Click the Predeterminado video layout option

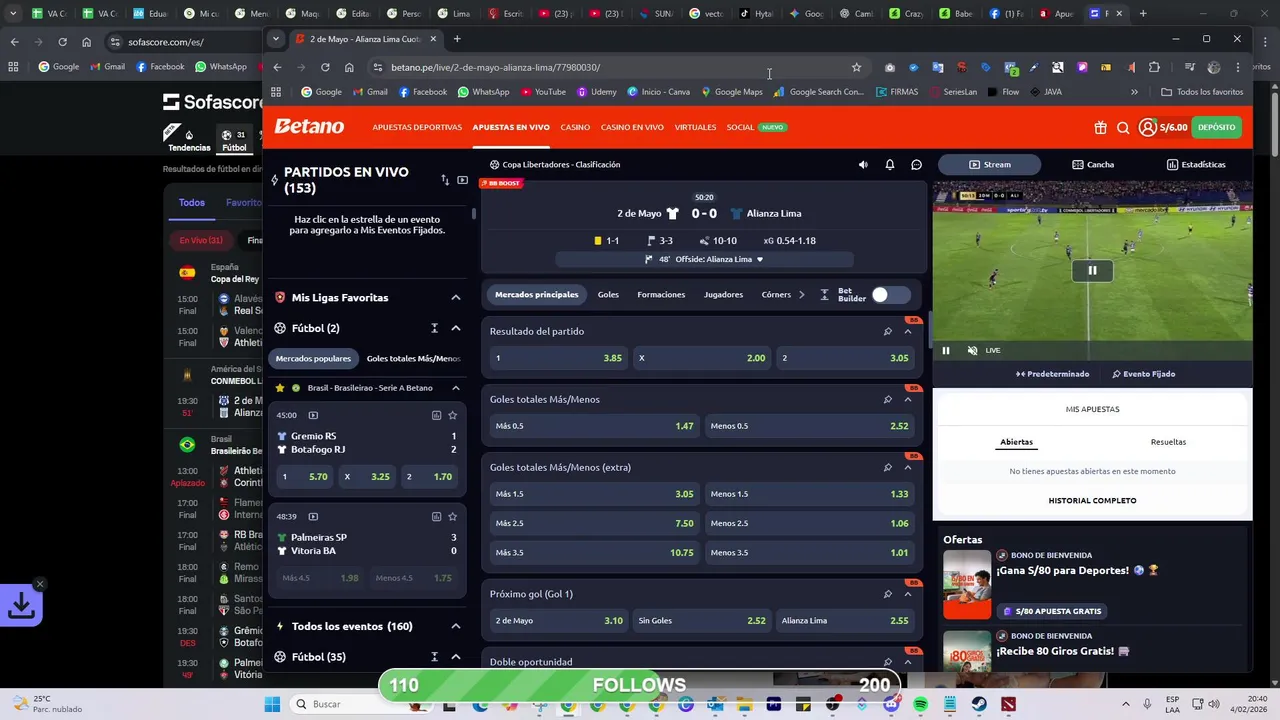(x=1053, y=374)
